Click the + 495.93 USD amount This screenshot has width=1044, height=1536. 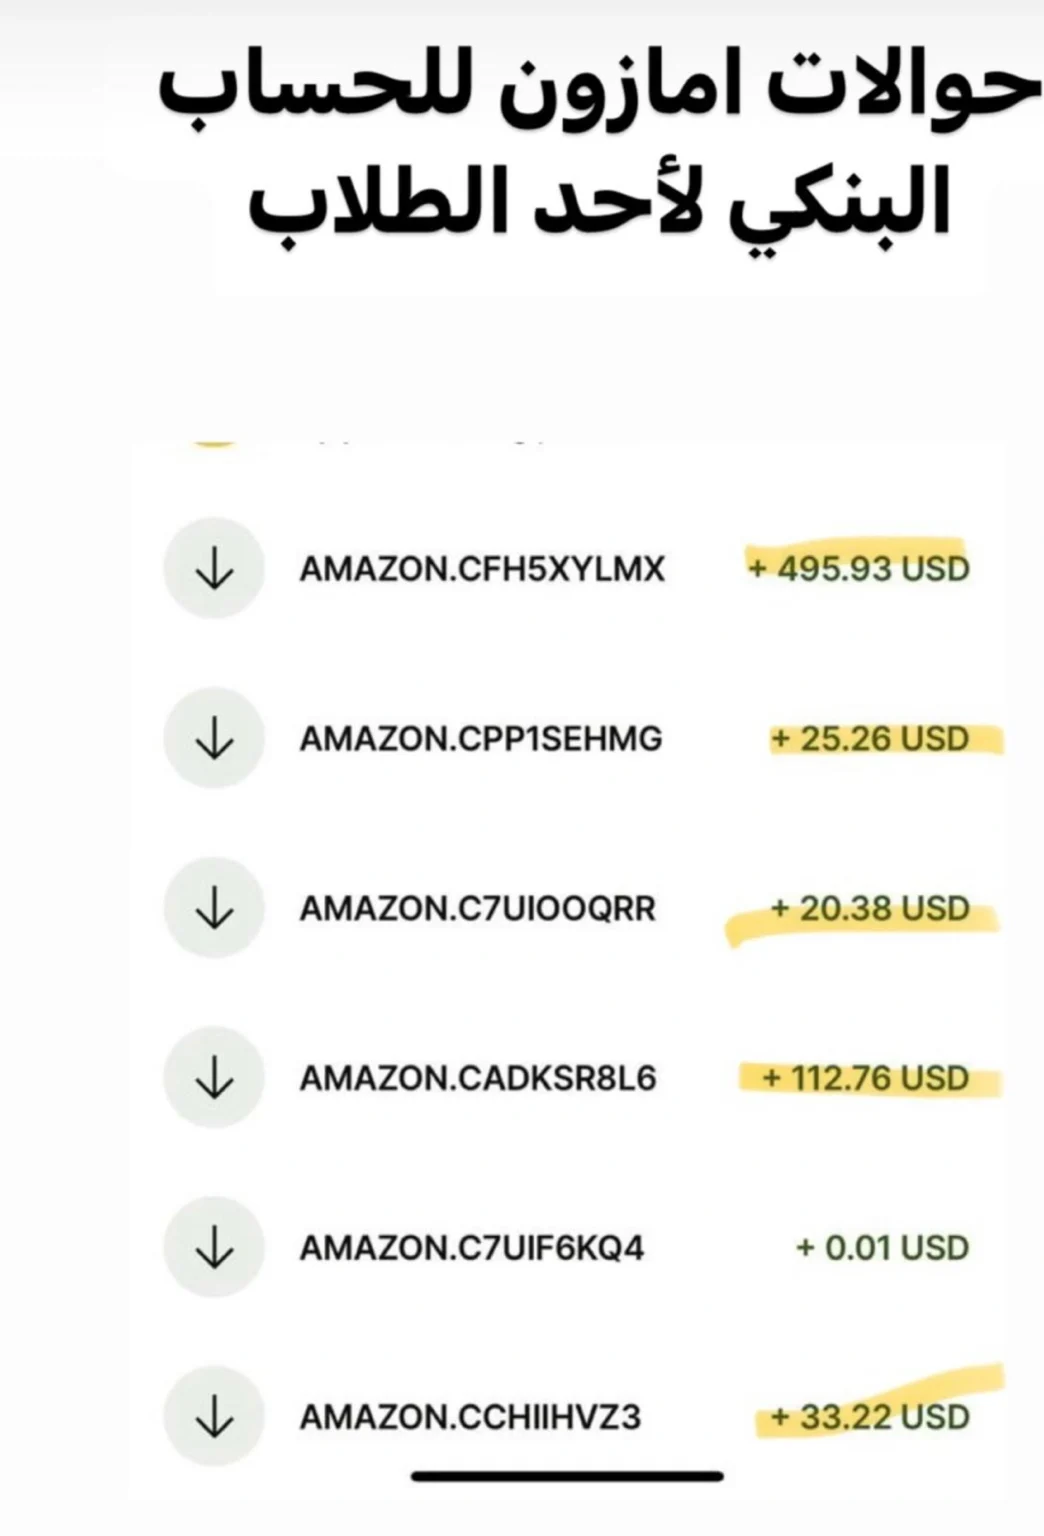coord(859,569)
